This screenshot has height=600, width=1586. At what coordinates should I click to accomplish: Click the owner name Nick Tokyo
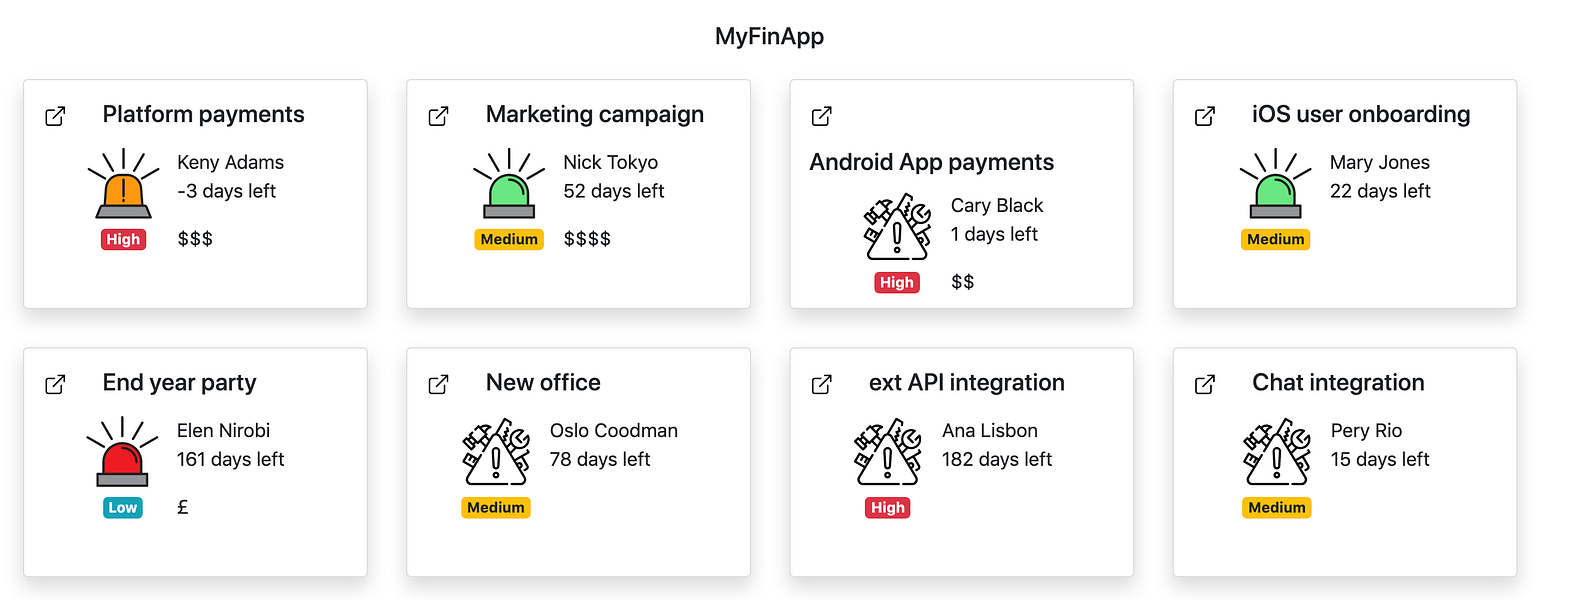[x=611, y=162]
